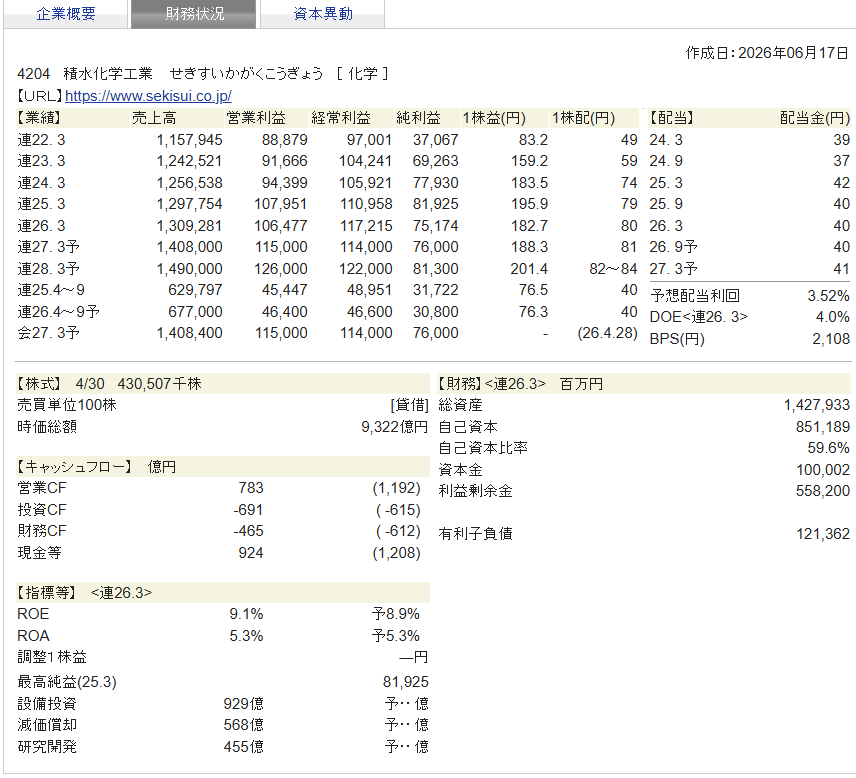Click the 売上高 column header
856x778 pixels.
click(x=154, y=118)
